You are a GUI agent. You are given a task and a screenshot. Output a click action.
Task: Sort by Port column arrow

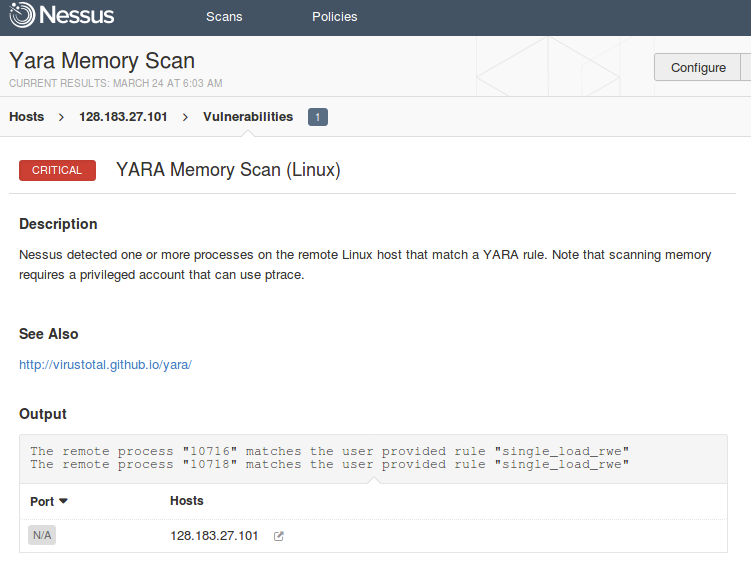[63, 501]
